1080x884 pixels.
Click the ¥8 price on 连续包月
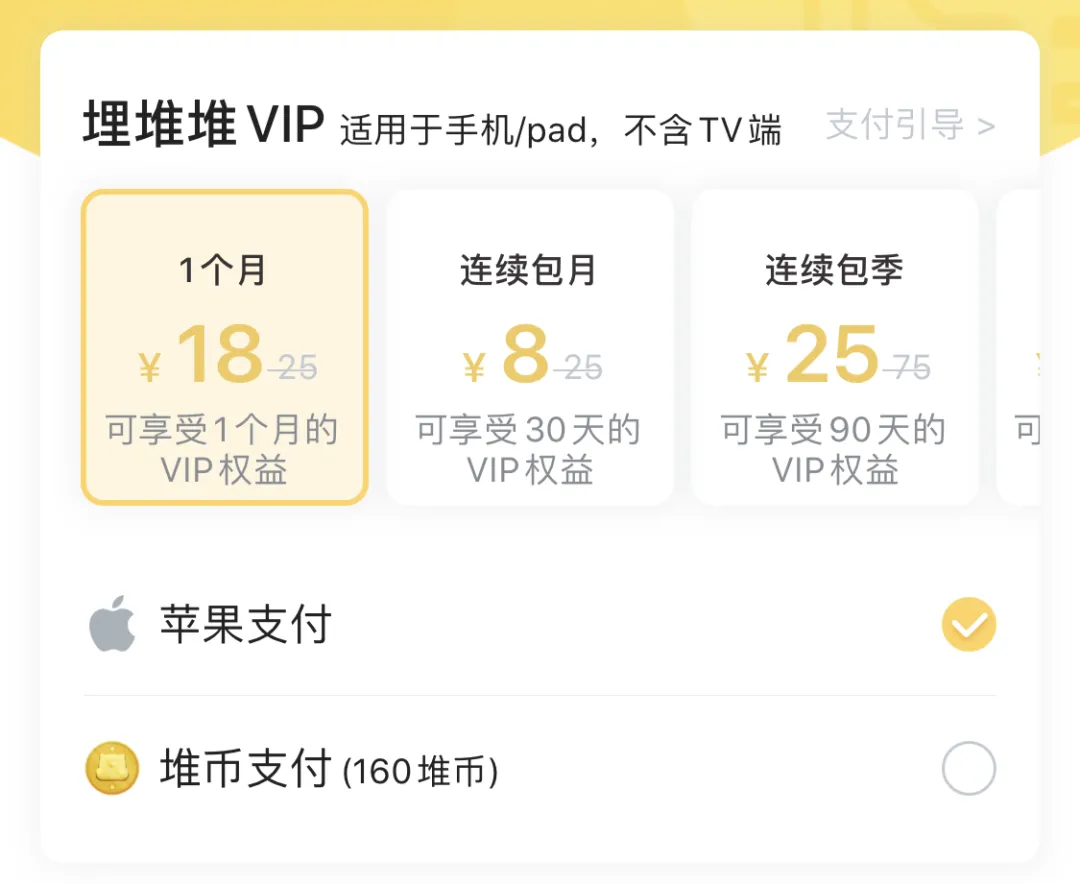[506, 354]
